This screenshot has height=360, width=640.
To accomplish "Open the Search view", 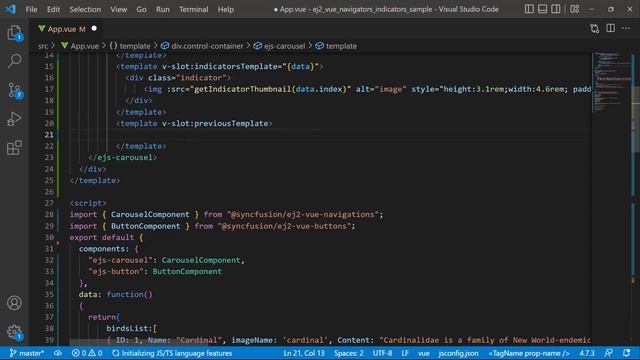I will pyautogui.click(x=14, y=61).
